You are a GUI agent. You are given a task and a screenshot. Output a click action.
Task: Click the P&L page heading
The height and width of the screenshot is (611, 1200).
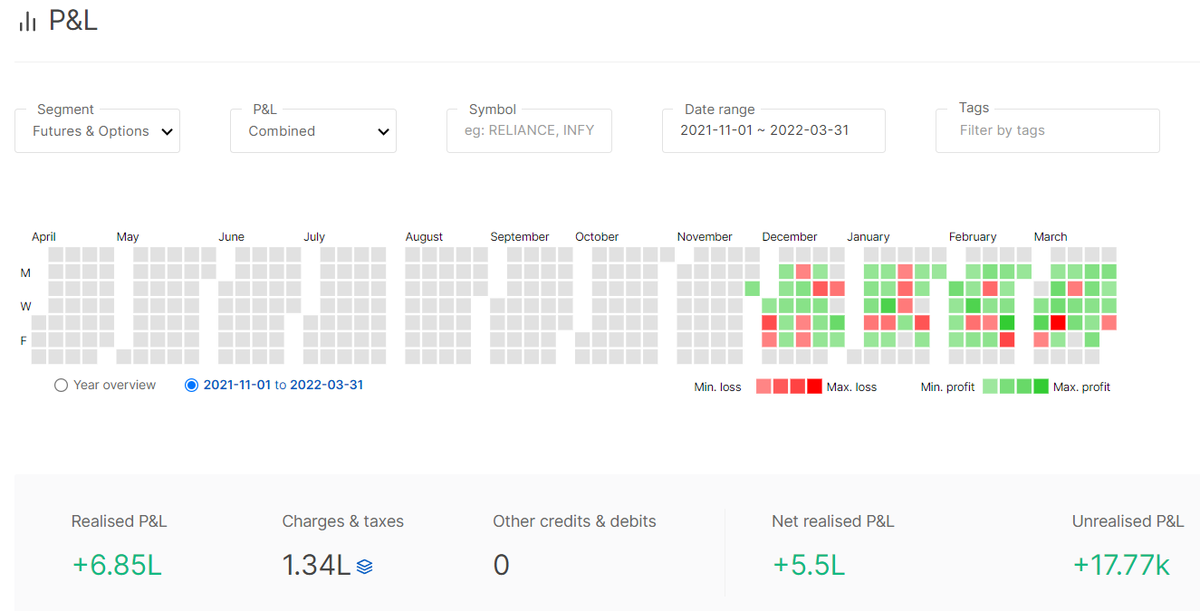(x=73, y=21)
